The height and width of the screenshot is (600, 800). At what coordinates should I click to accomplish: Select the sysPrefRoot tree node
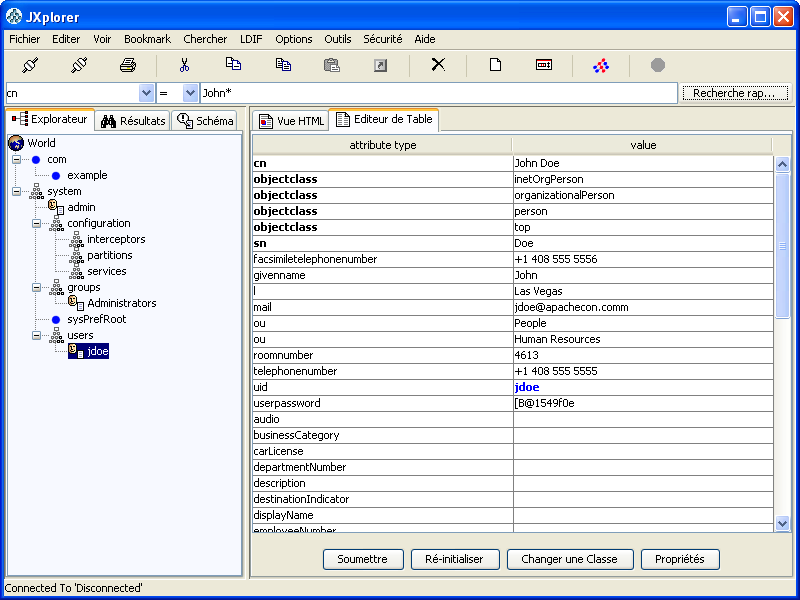tap(96, 319)
